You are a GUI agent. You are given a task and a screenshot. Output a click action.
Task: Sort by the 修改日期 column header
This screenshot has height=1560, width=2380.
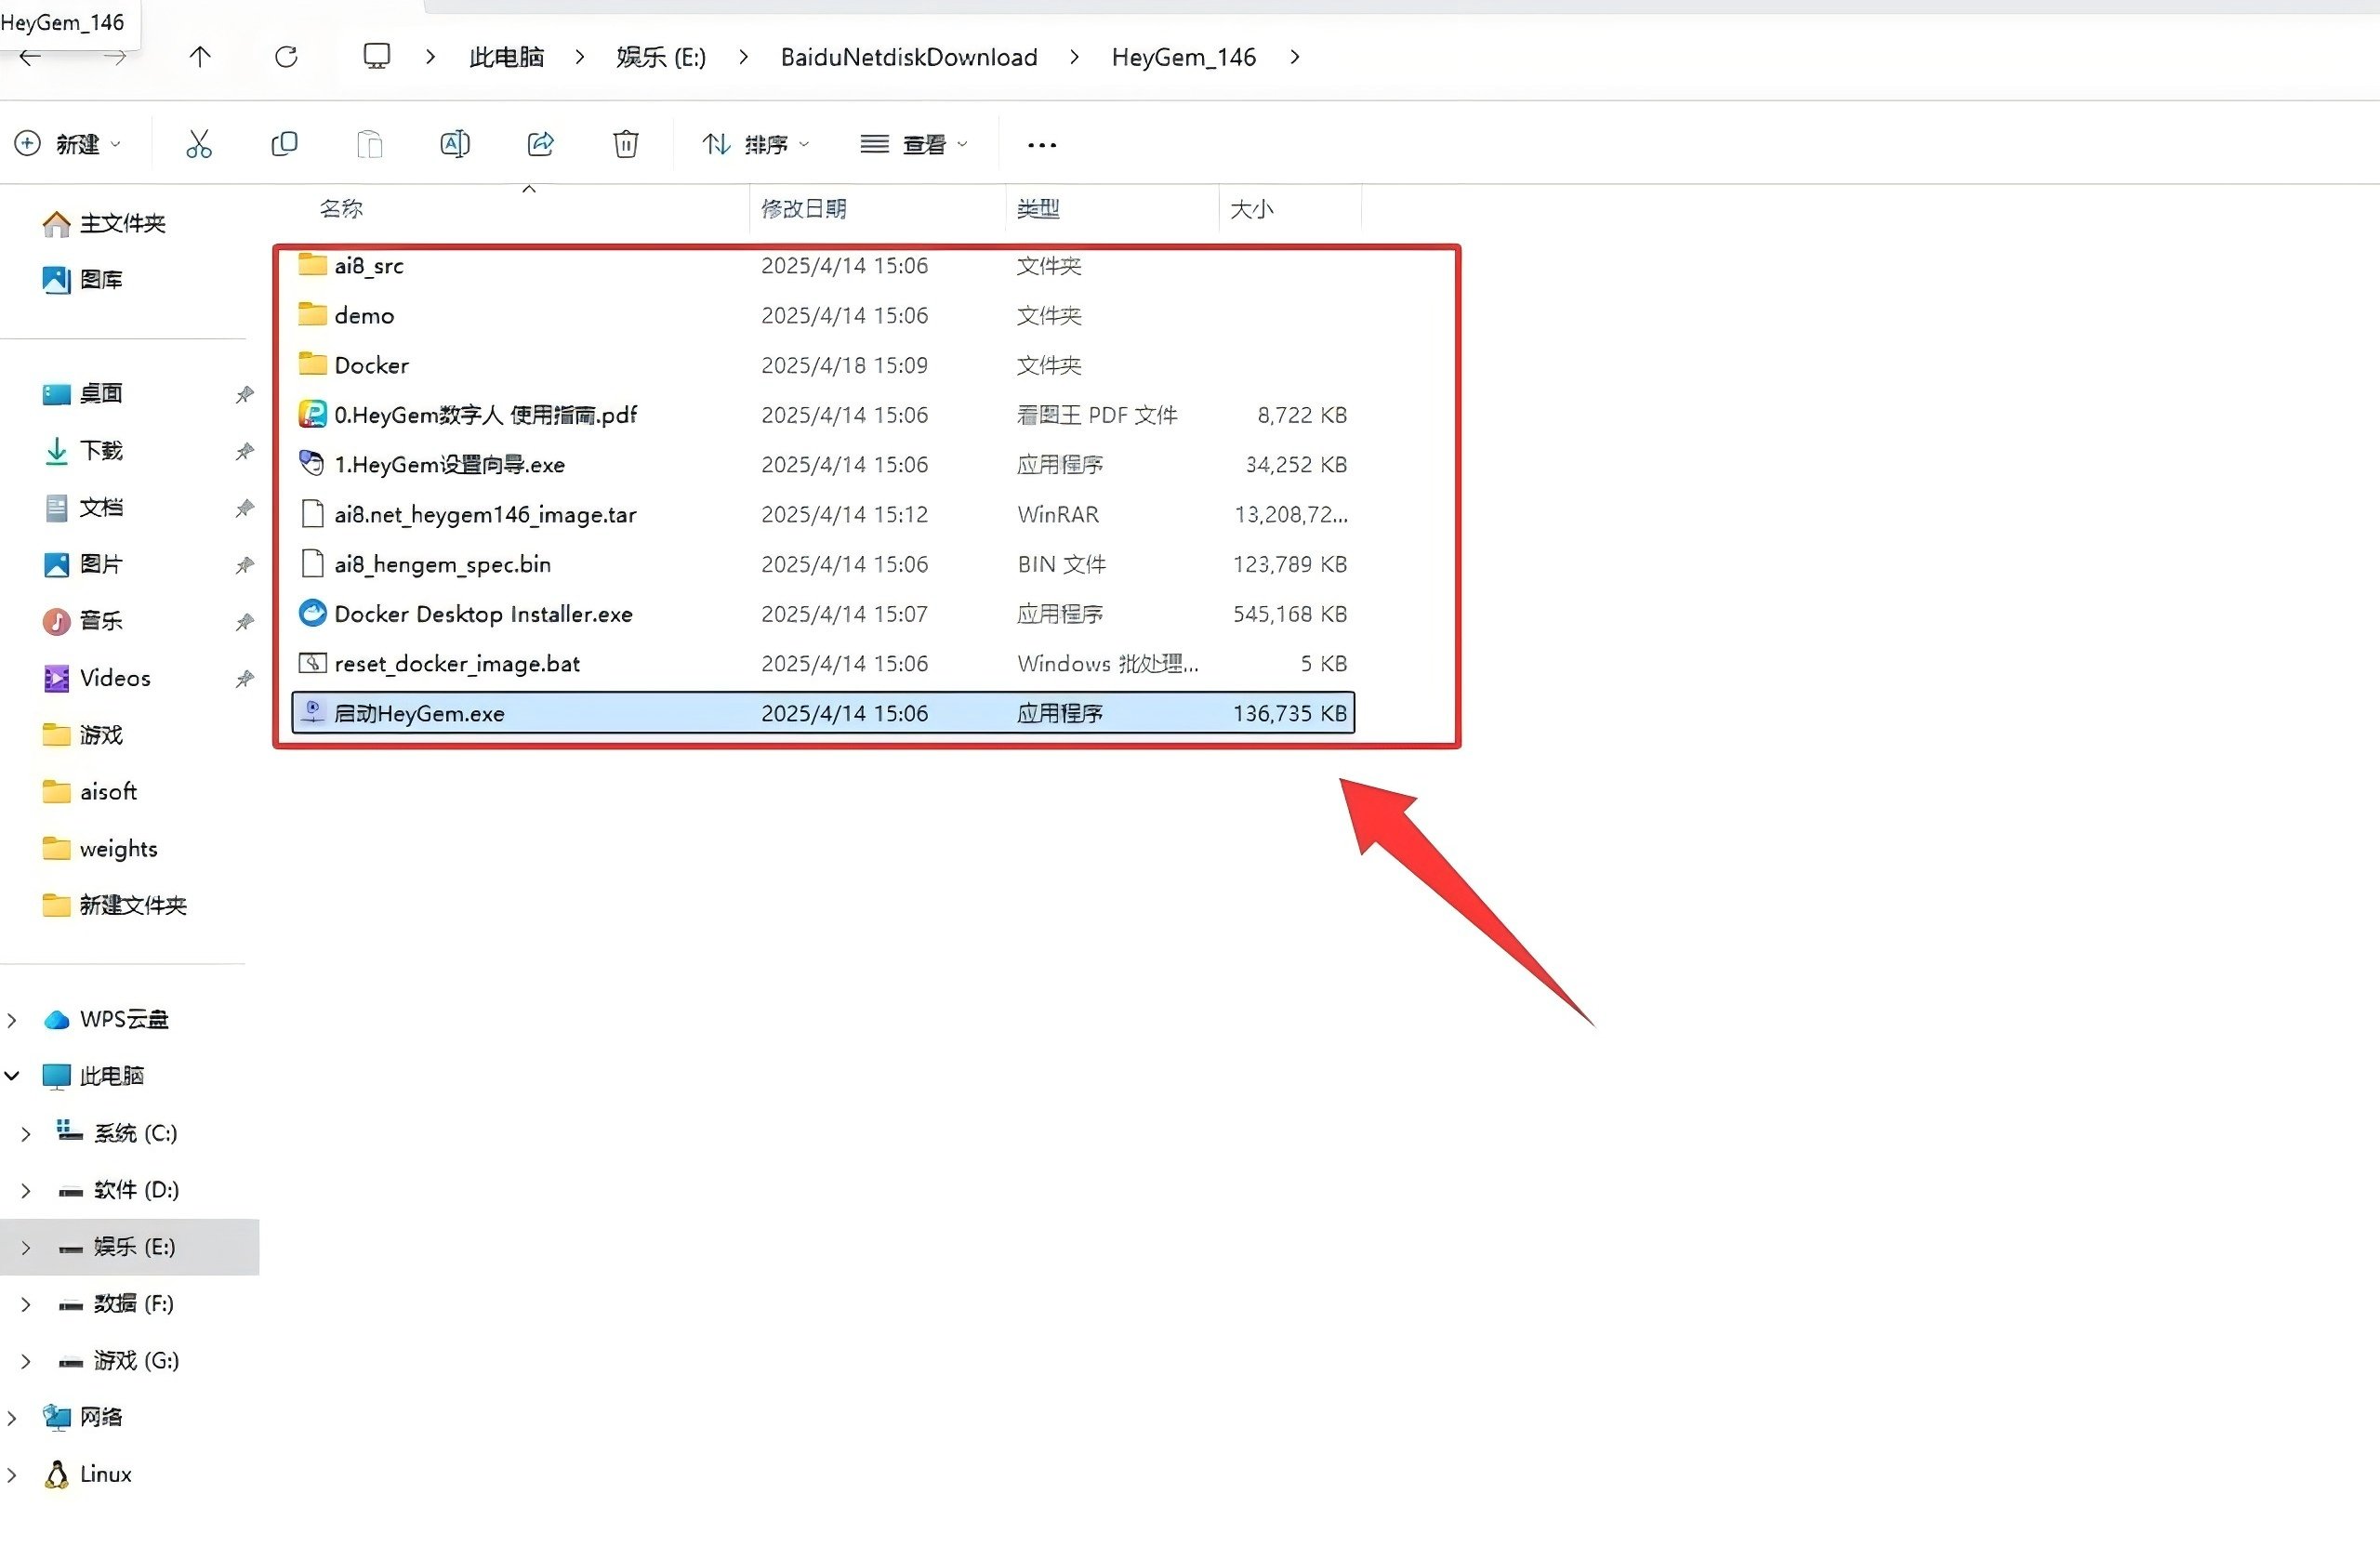[803, 209]
